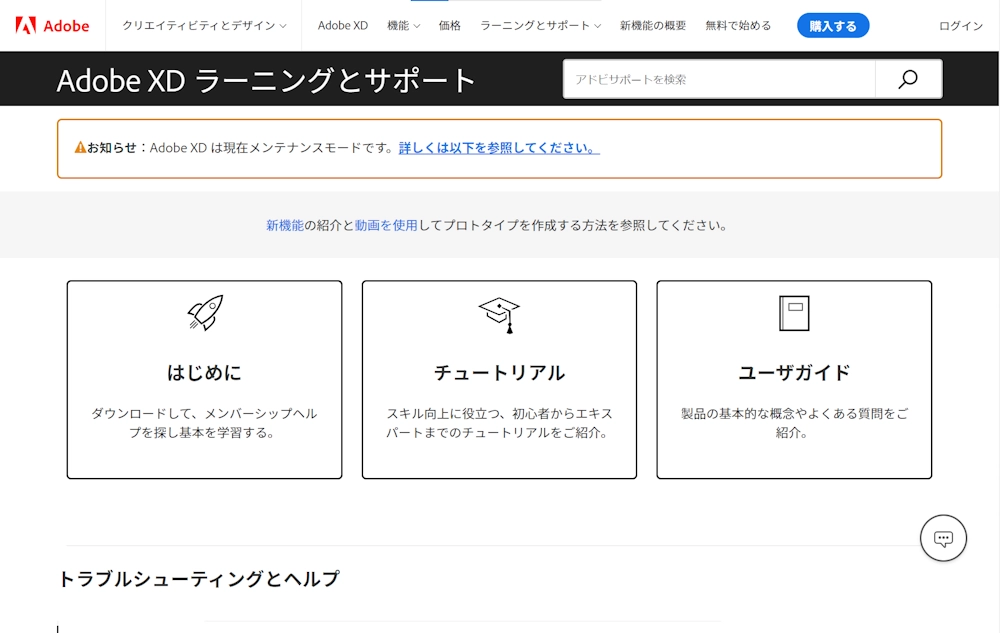
Task: Open the chat support bubble icon
Action: tap(943, 538)
